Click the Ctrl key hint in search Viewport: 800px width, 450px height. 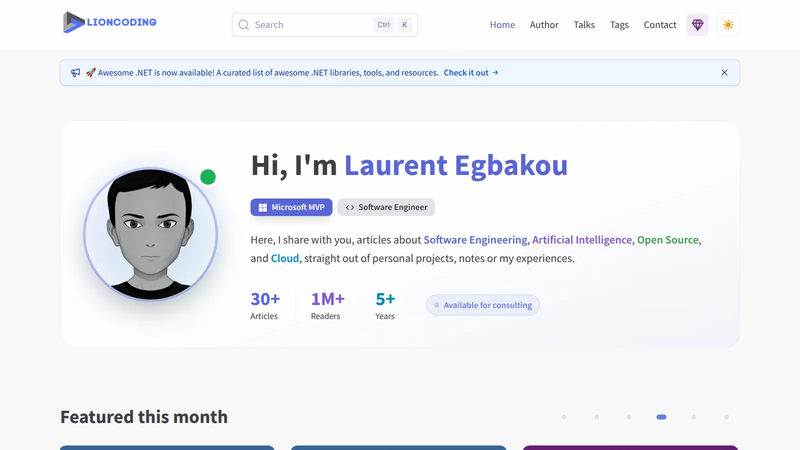(x=384, y=24)
